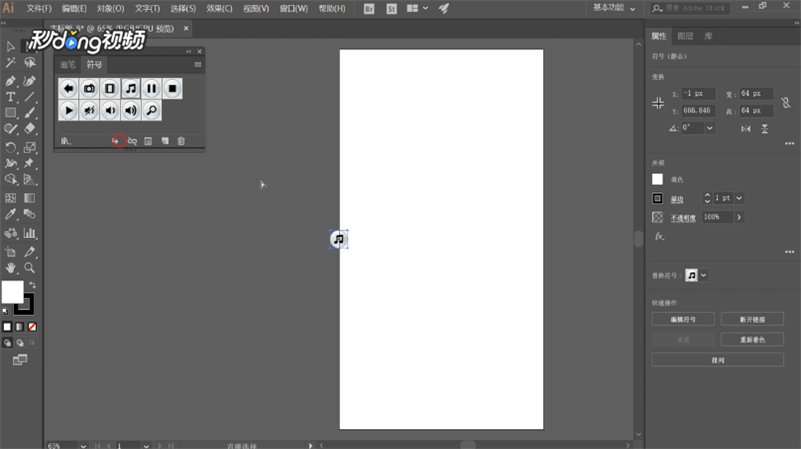Viewport: 801px width, 449px height.
Task: Set fill to None
Action: 32,327
